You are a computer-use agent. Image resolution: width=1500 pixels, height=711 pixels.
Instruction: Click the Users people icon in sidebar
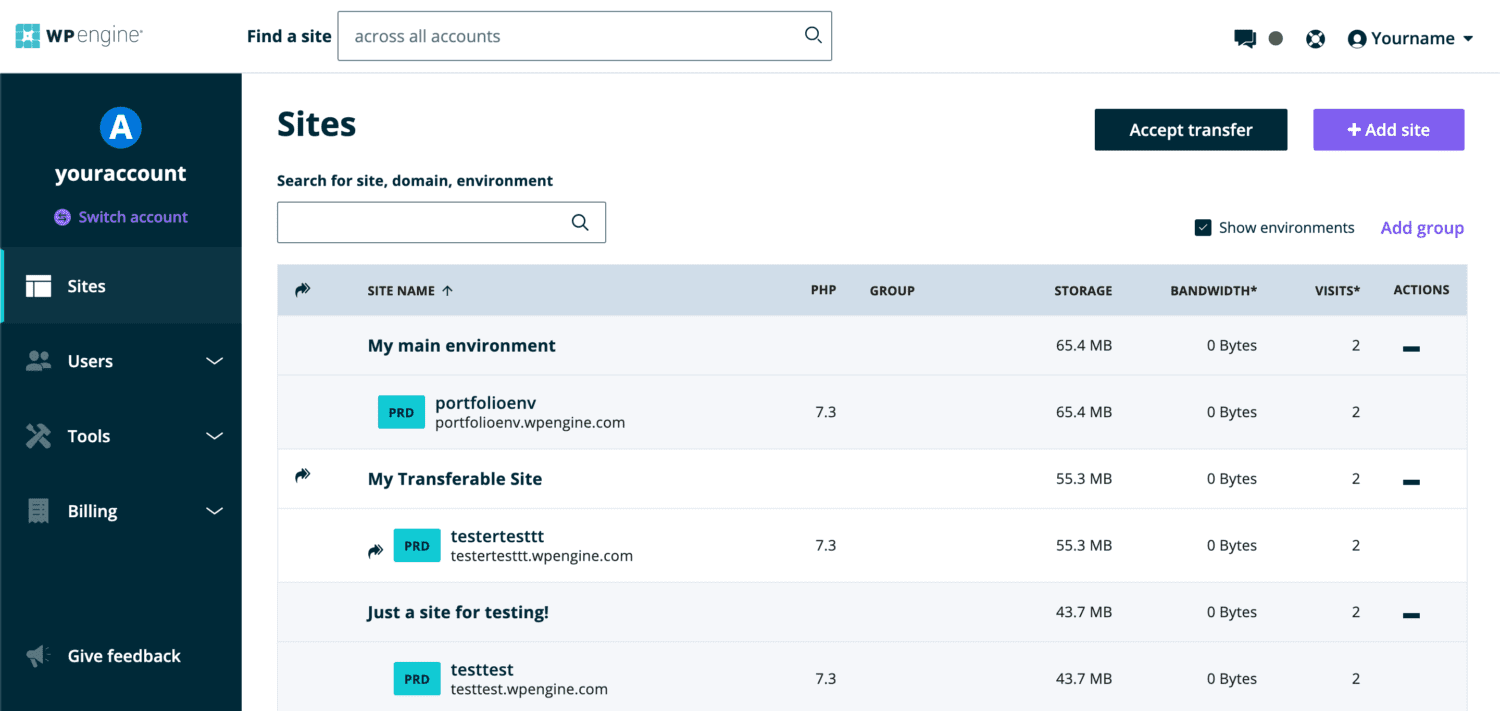point(38,361)
